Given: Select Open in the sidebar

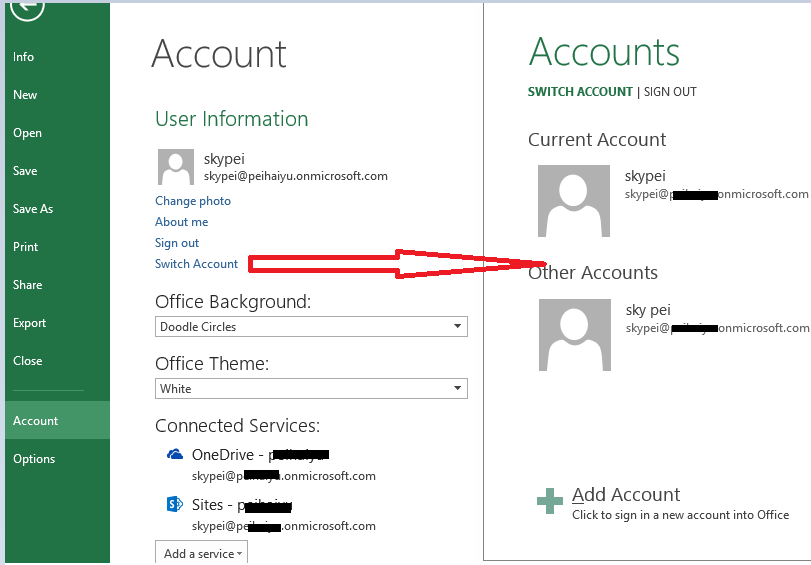Looking at the screenshot, I should pyautogui.click(x=57, y=133).
